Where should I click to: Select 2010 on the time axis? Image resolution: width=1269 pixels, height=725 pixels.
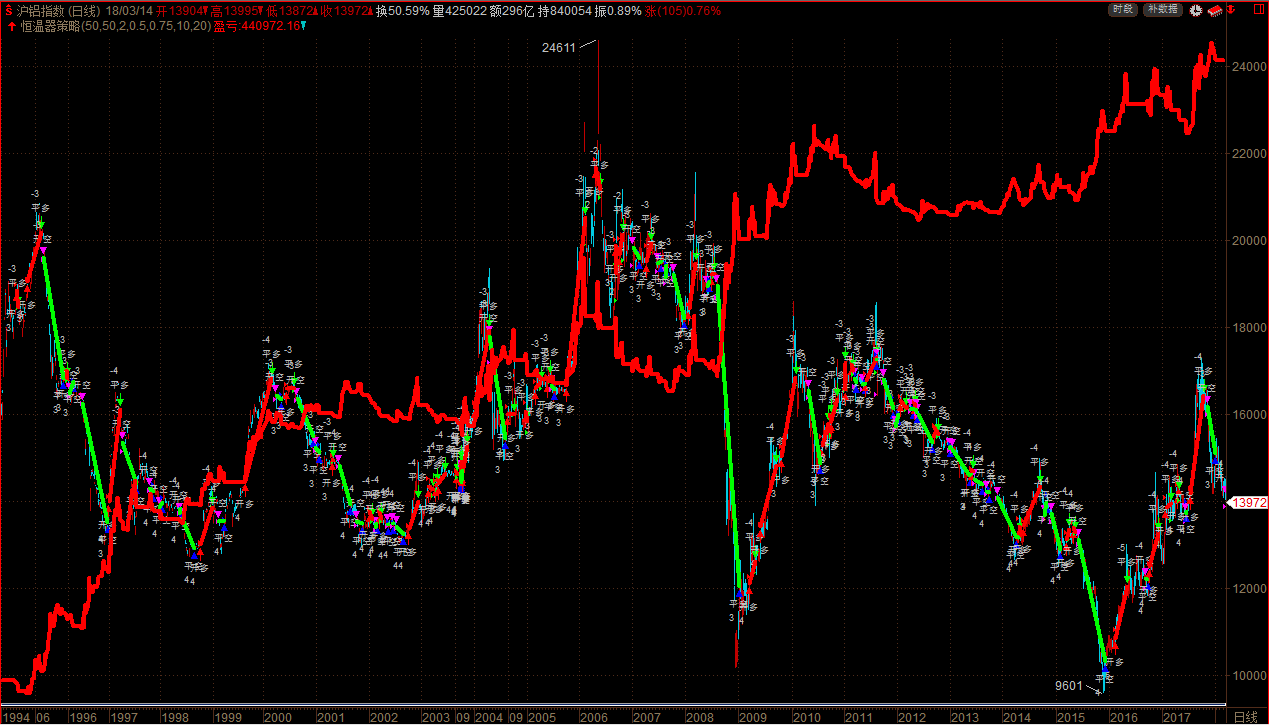(x=805, y=717)
